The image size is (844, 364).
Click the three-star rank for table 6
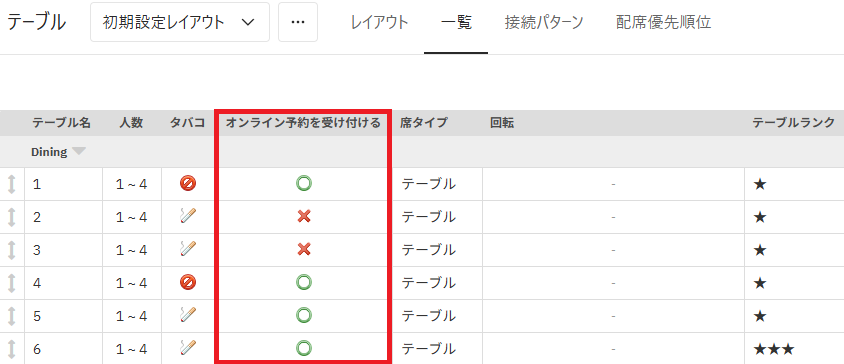pos(774,349)
